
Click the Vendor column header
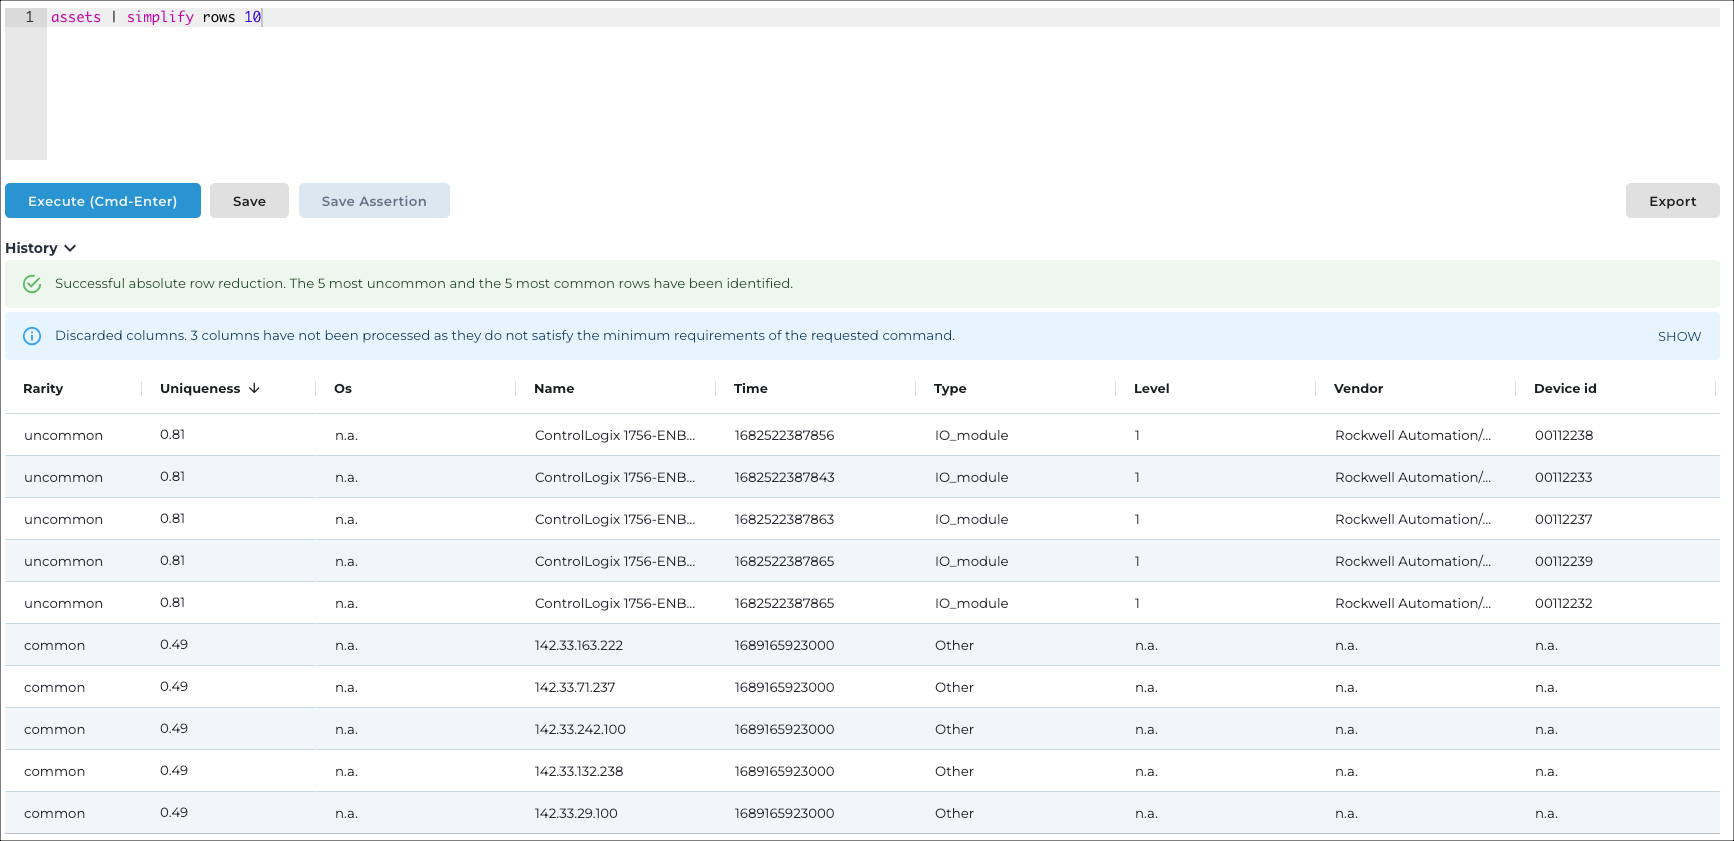point(1359,388)
